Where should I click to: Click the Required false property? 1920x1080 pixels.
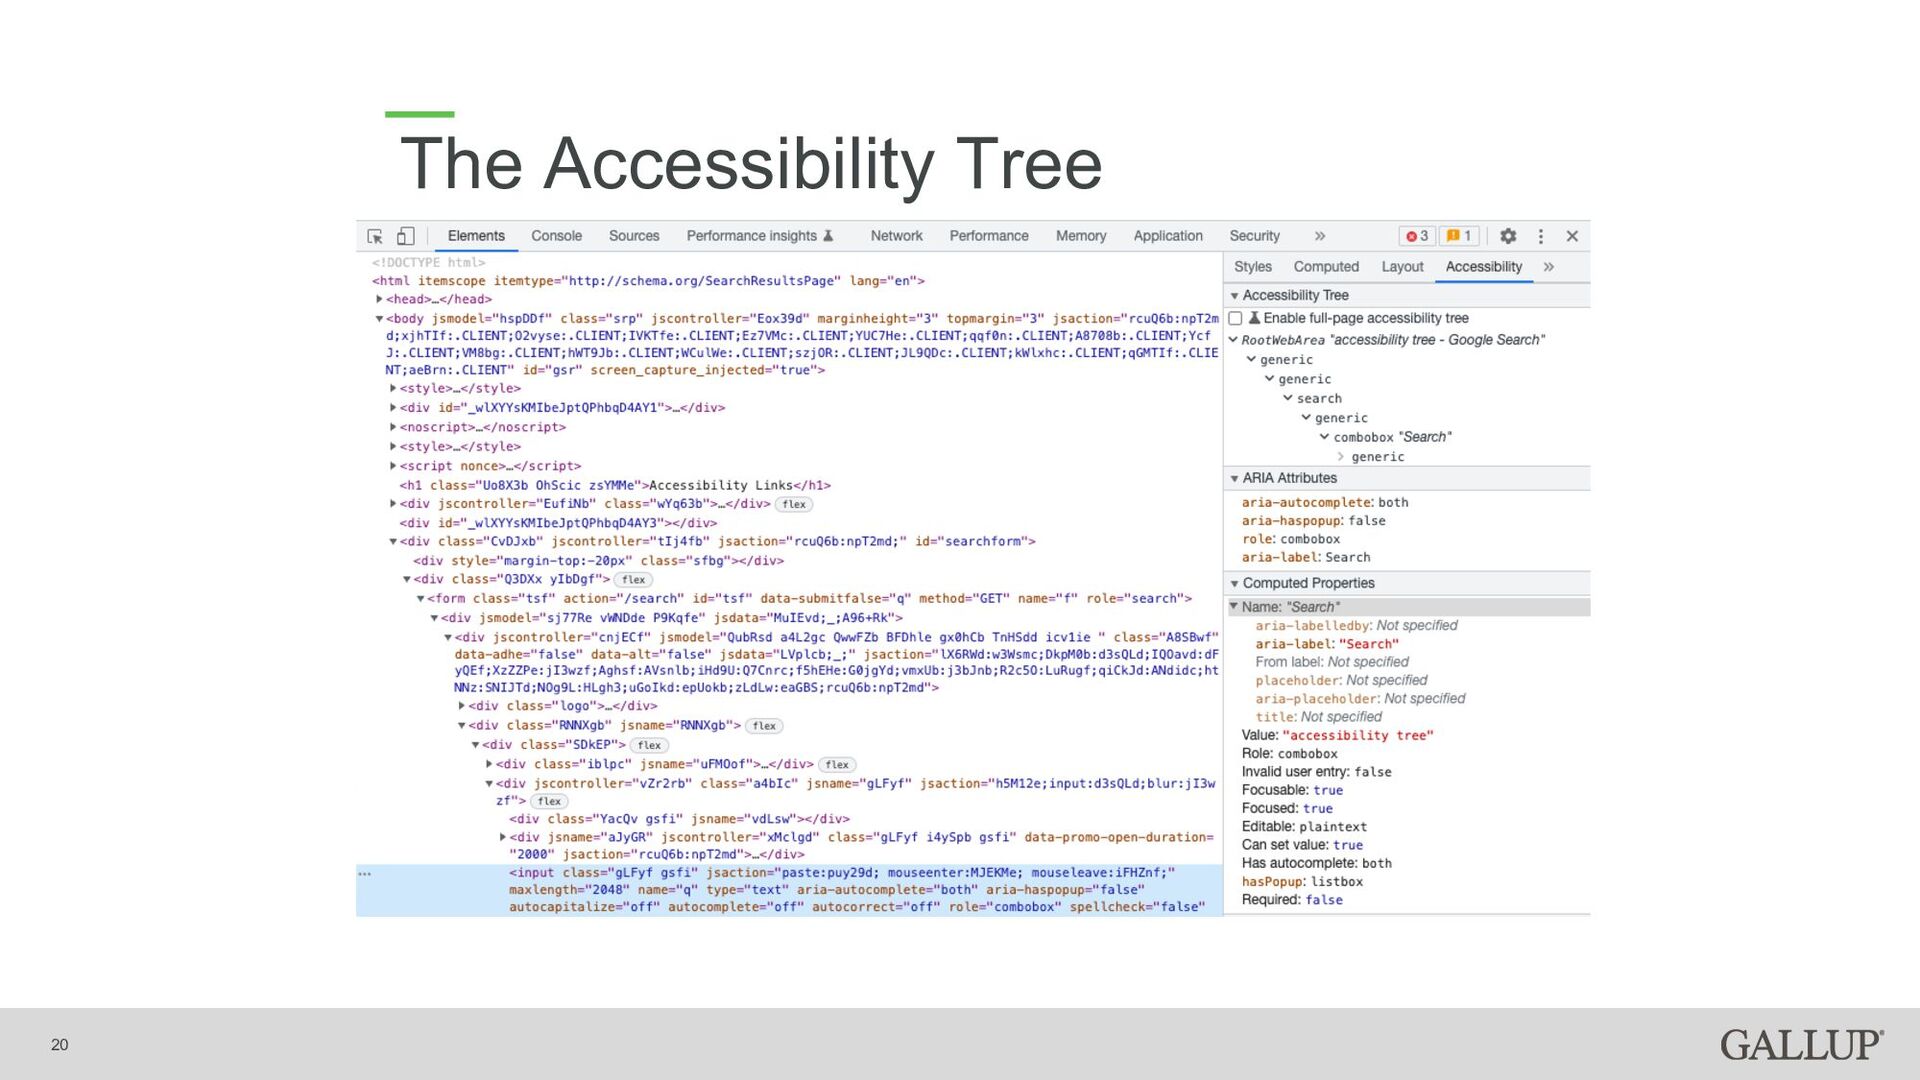[x=1292, y=900]
